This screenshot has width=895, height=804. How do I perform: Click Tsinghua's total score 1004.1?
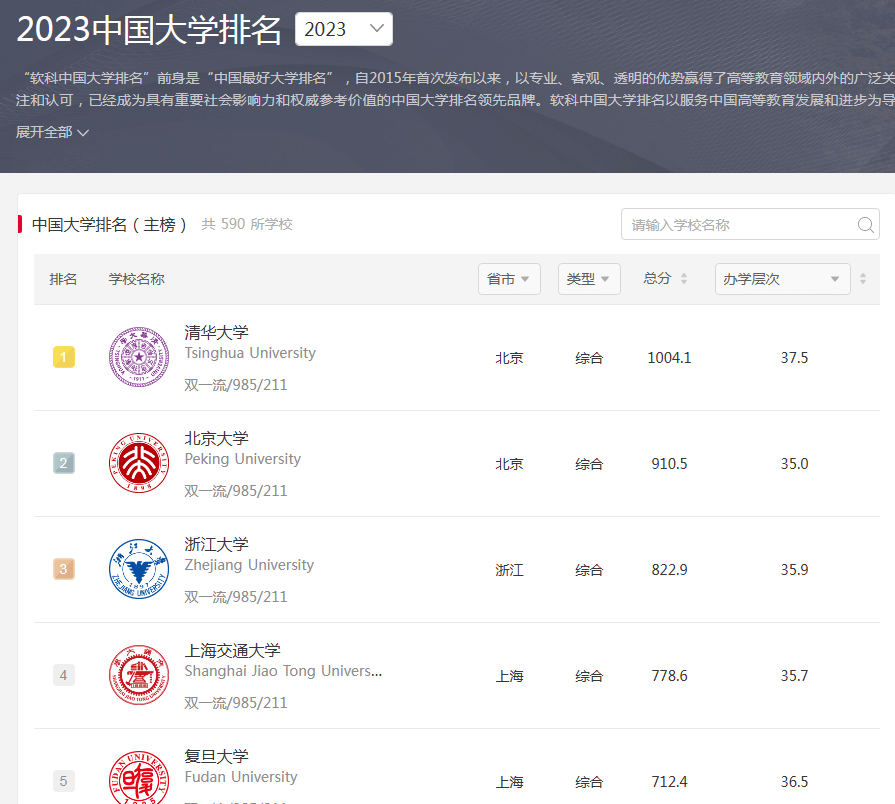click(x=669, y=358)
